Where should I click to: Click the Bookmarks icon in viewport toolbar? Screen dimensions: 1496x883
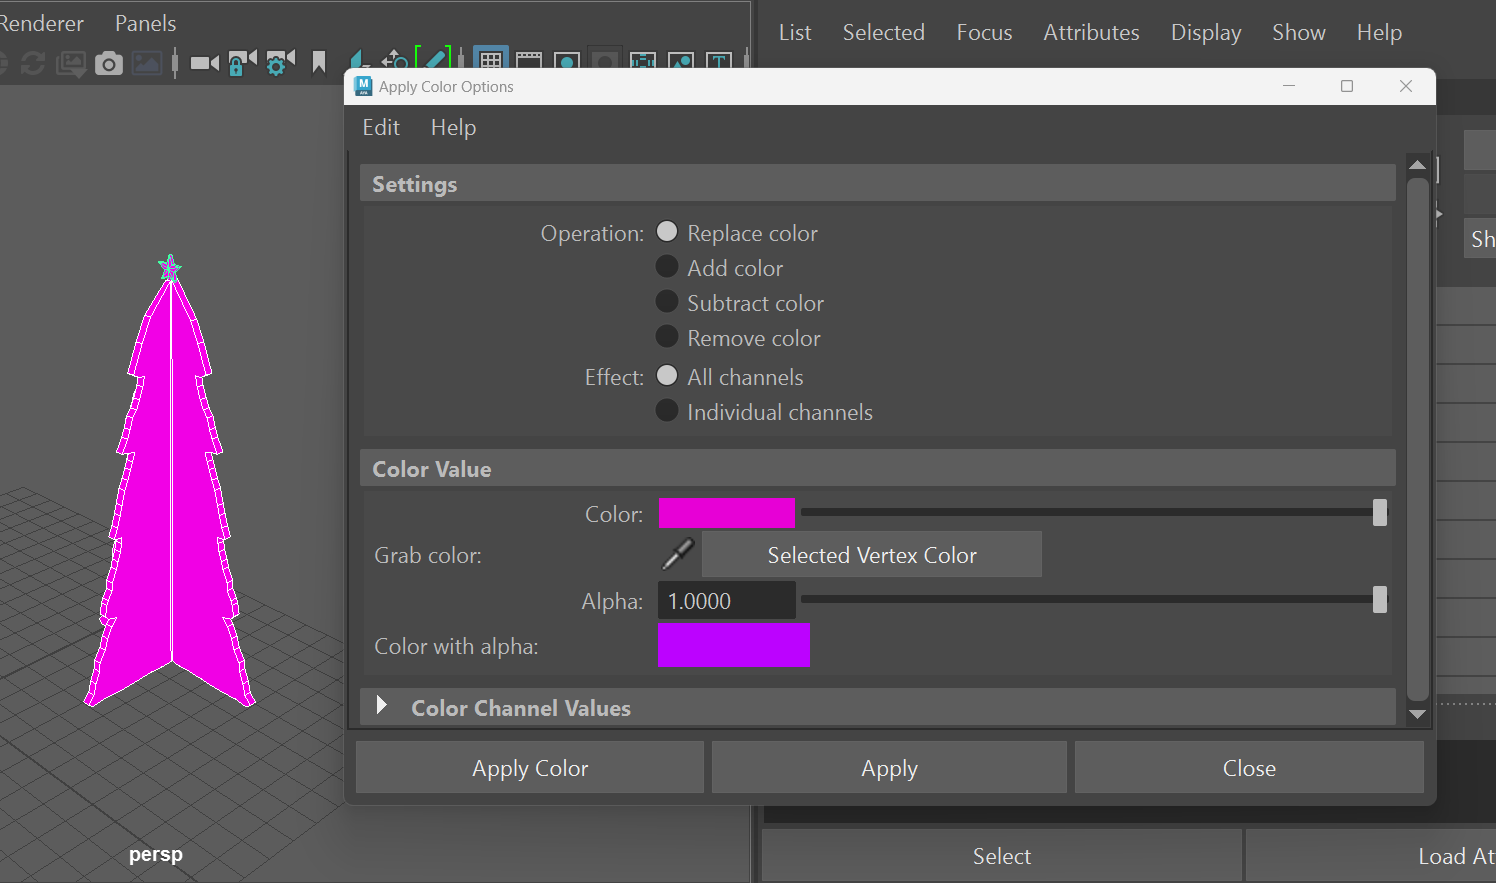pos(319,63)
